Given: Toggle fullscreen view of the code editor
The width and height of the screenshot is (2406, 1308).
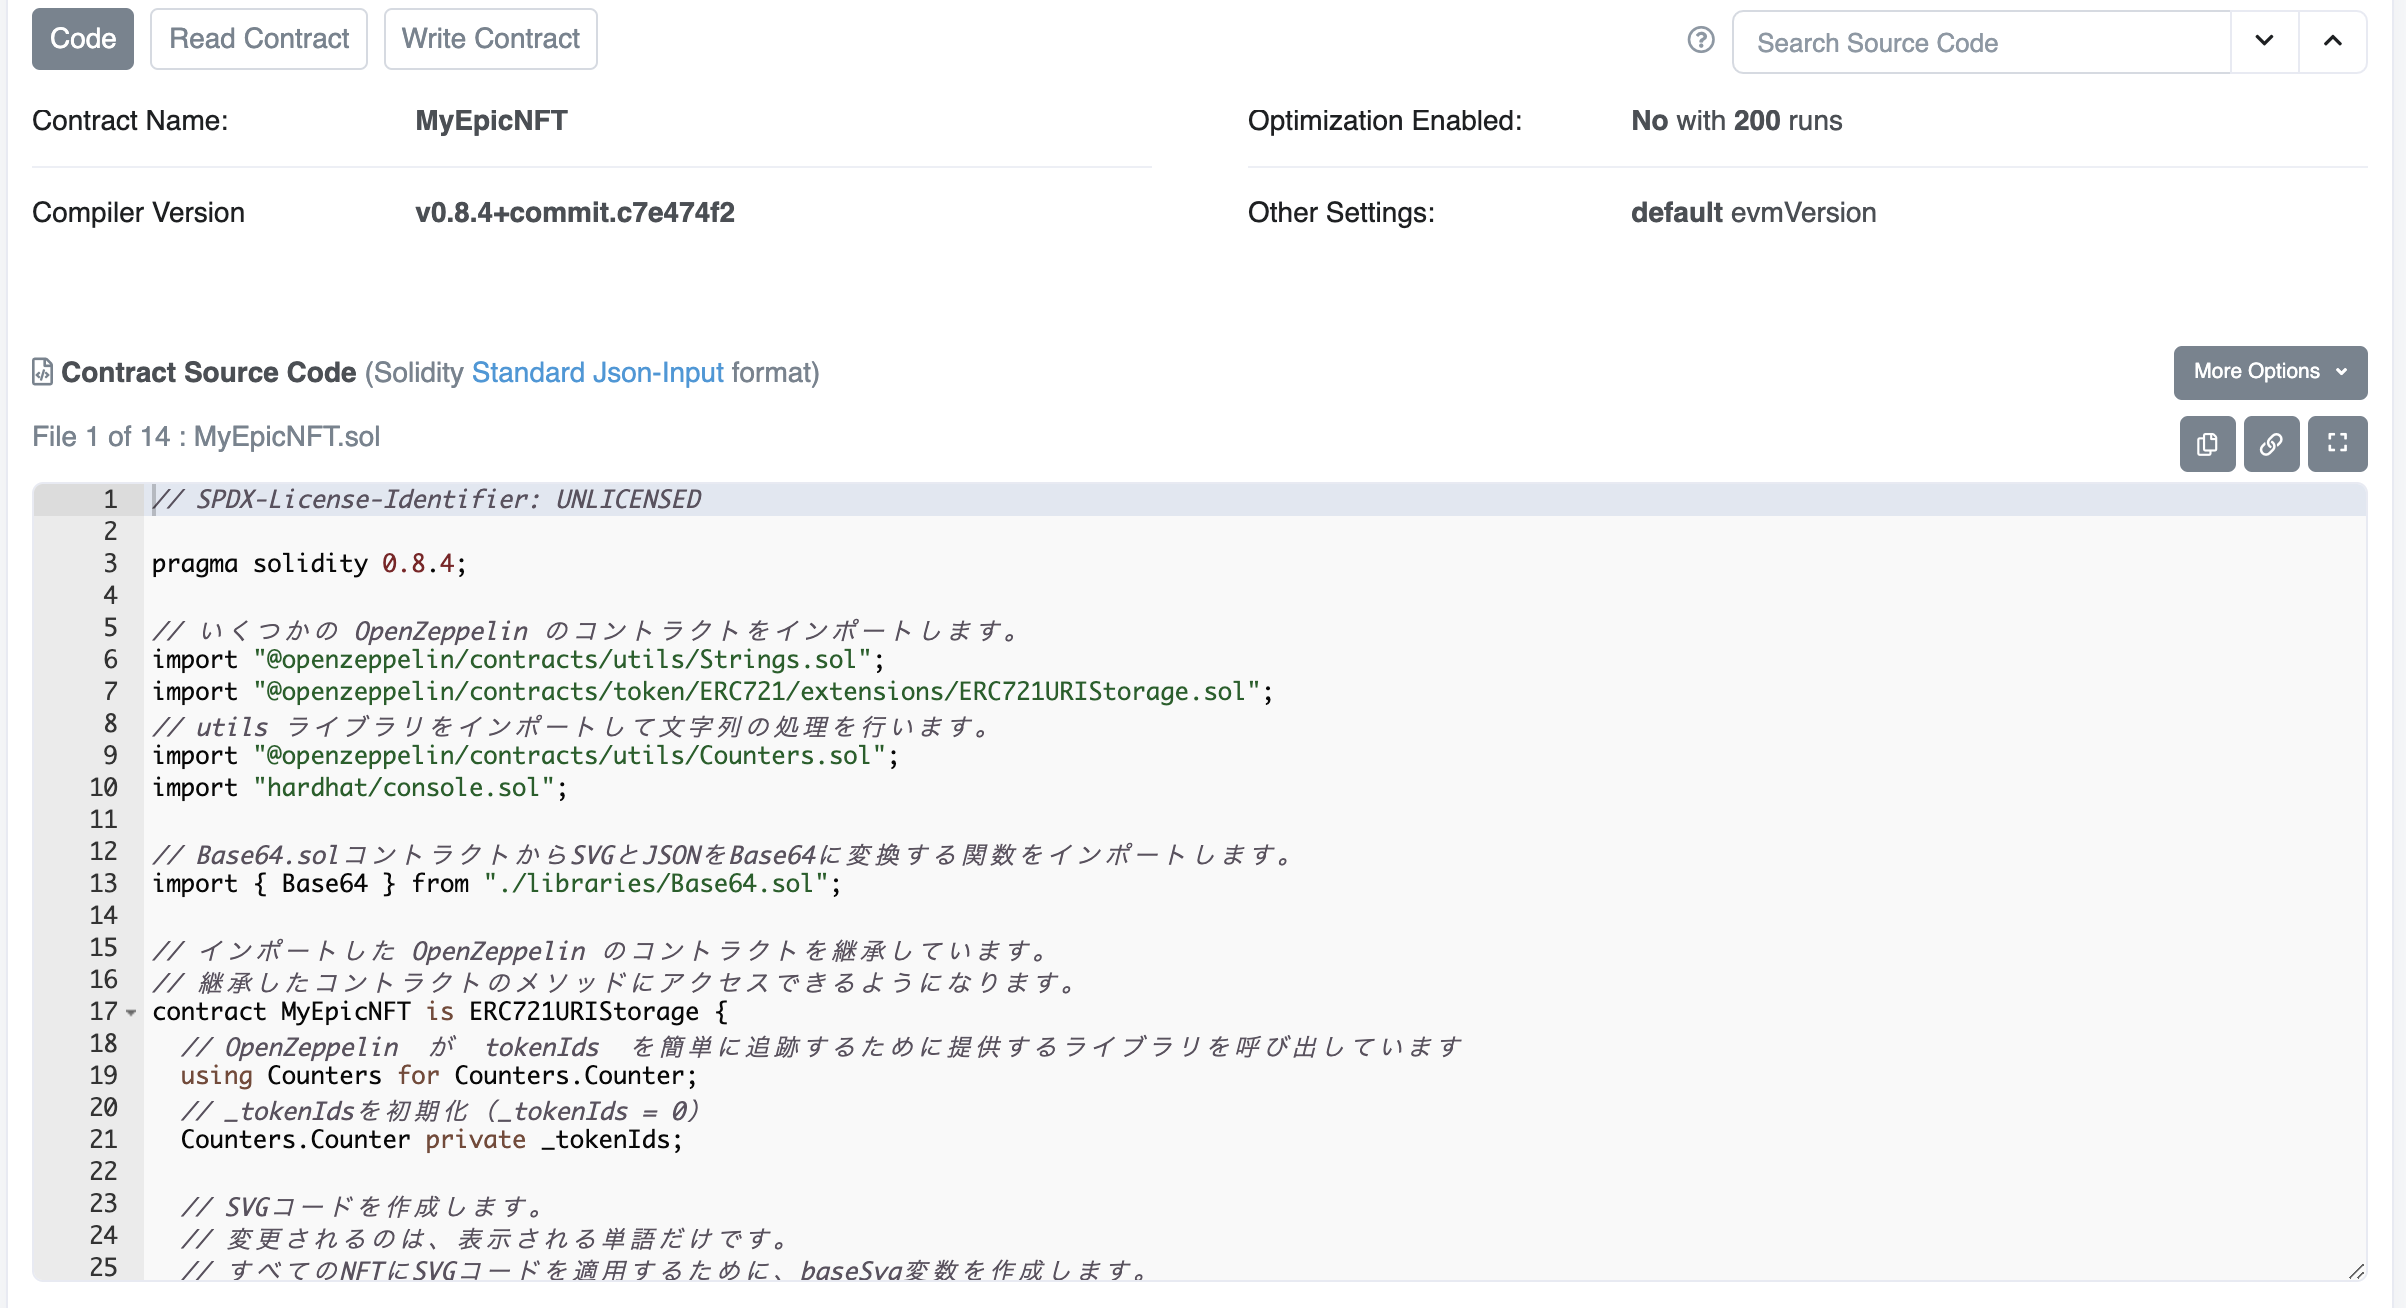Looking at the screenshot, I should [2337, 444].
